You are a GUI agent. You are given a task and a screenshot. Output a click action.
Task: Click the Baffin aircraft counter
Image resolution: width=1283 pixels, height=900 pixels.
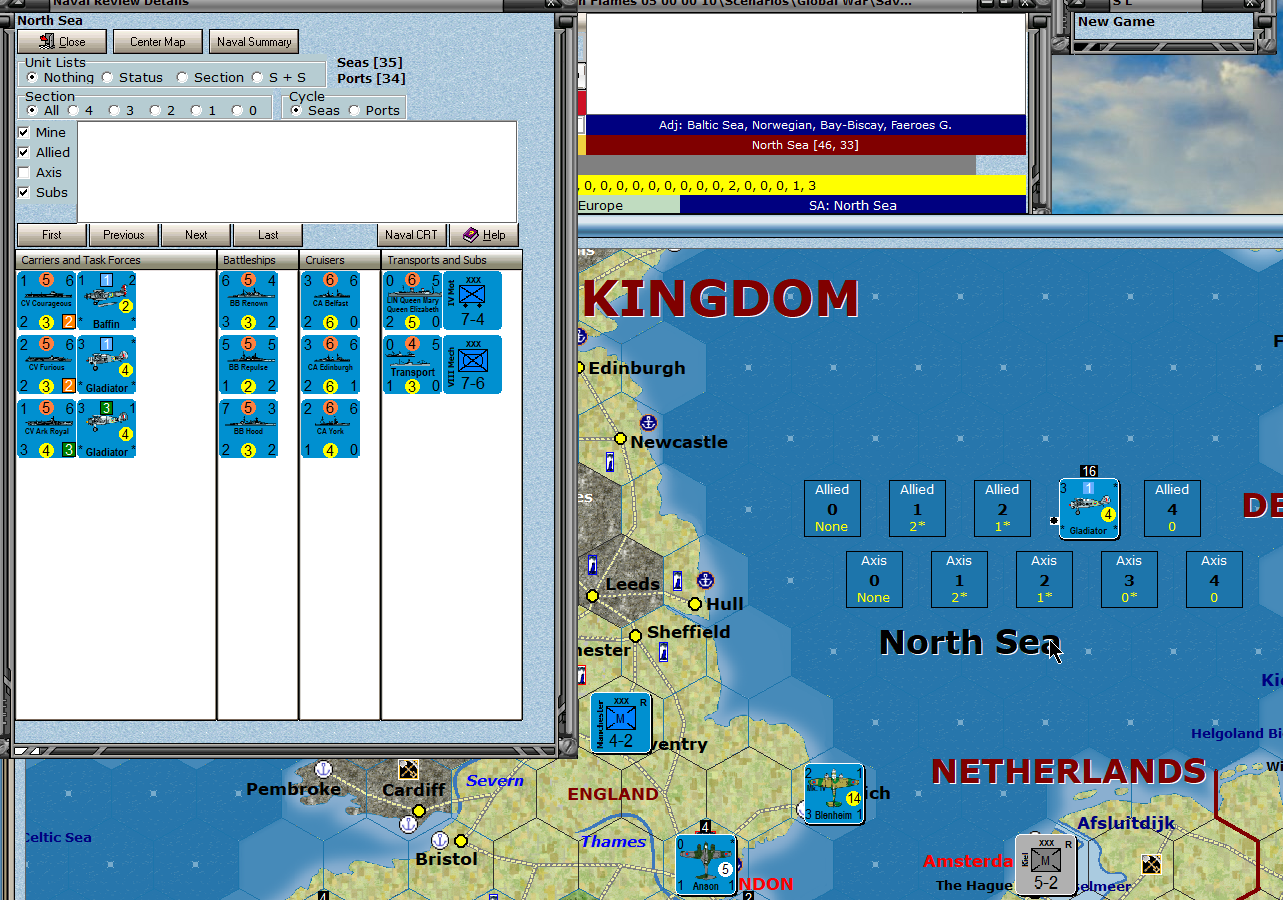coord(107,300)
